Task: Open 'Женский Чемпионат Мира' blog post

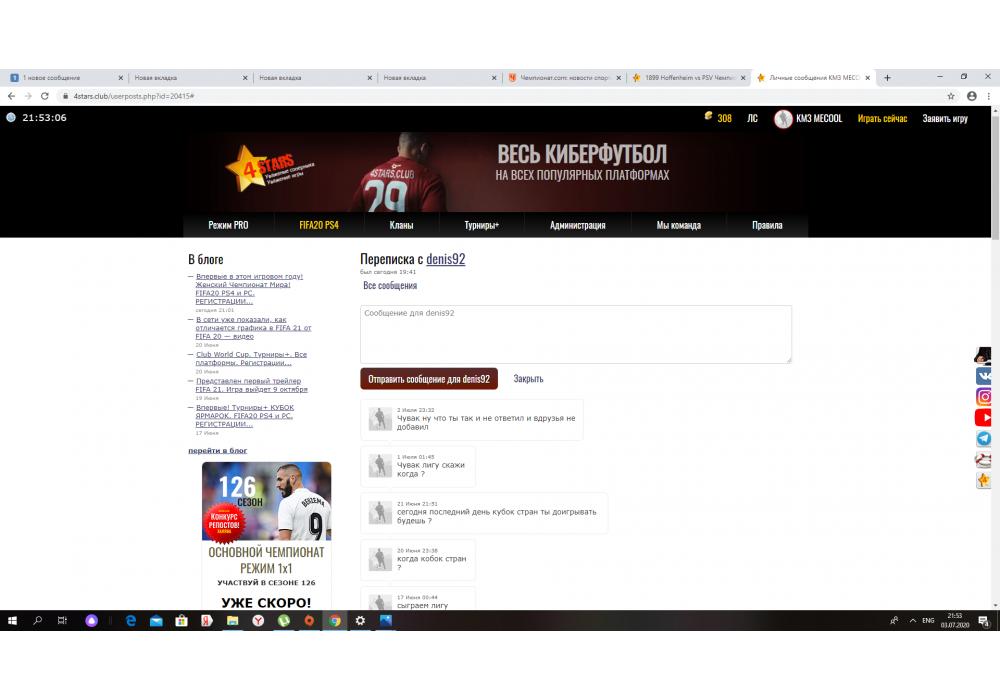Action: pos(249,289)
